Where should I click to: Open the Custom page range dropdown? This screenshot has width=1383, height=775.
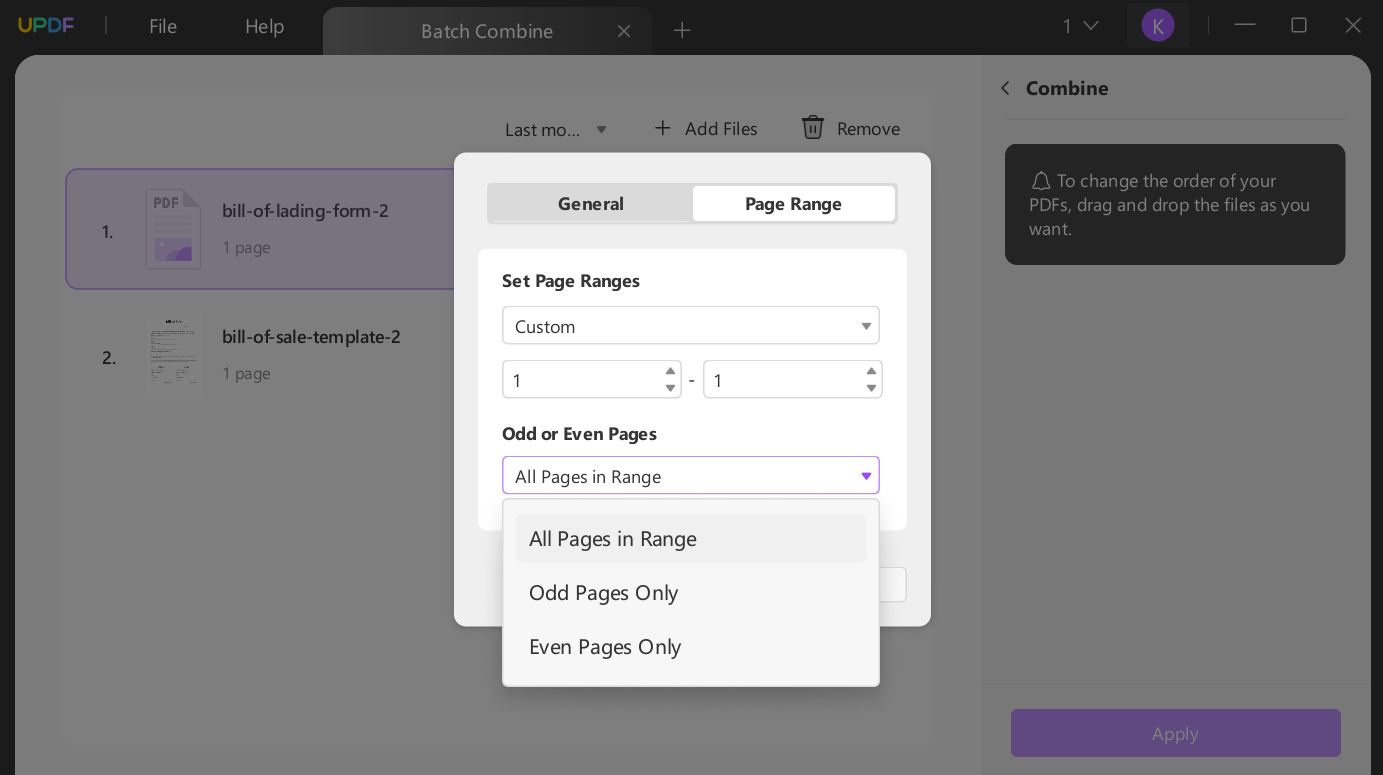tap(691, 326)
